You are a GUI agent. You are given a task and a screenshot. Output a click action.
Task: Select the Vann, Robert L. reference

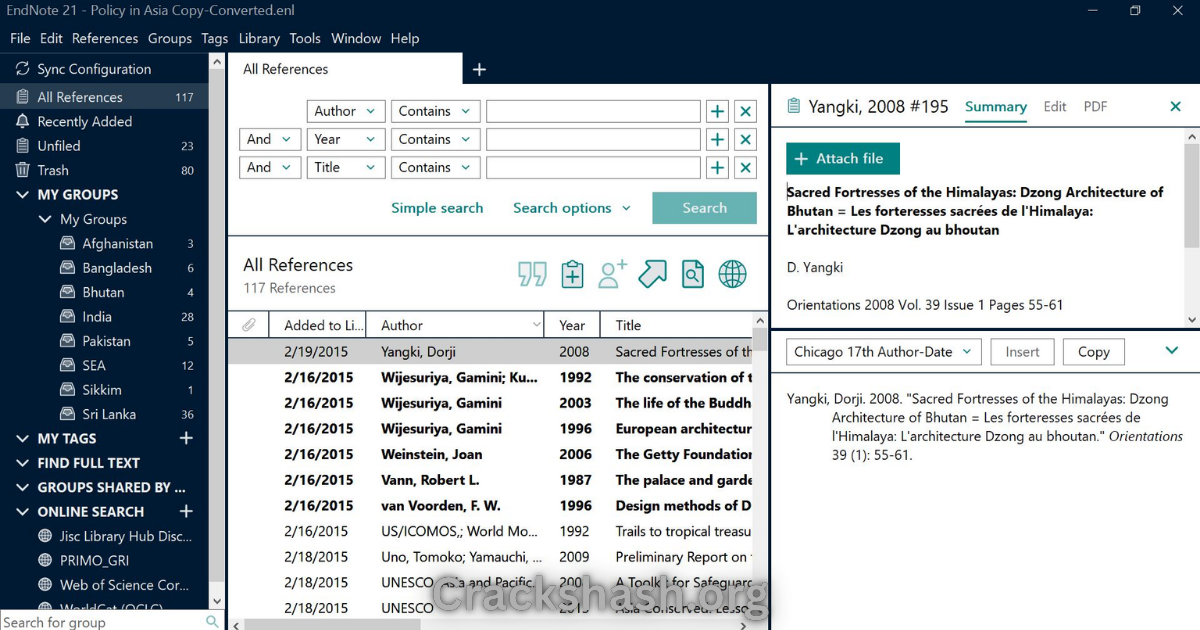(x=490, y=480)
